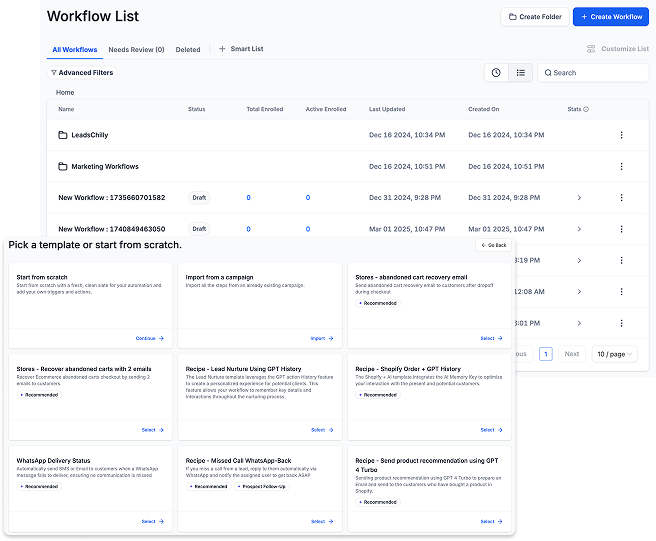
Task: Switch to list view icon
Action: 520,73
